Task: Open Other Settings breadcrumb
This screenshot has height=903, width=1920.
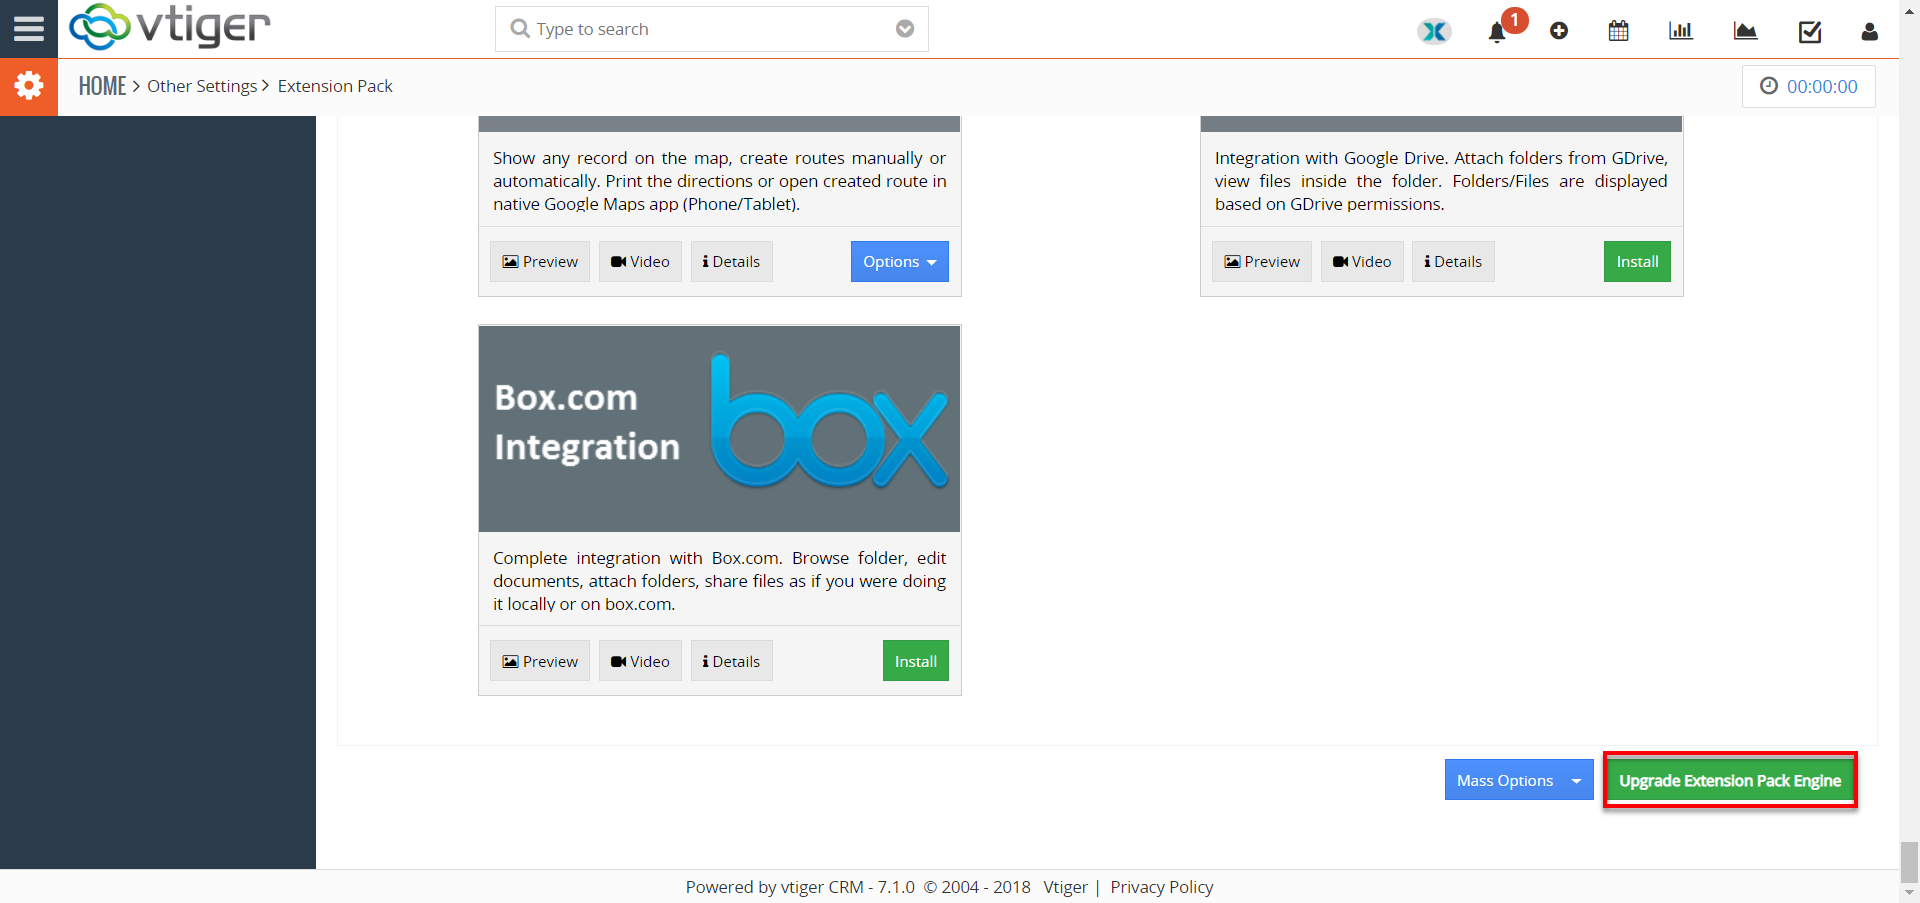Action: tap(202, 86)
